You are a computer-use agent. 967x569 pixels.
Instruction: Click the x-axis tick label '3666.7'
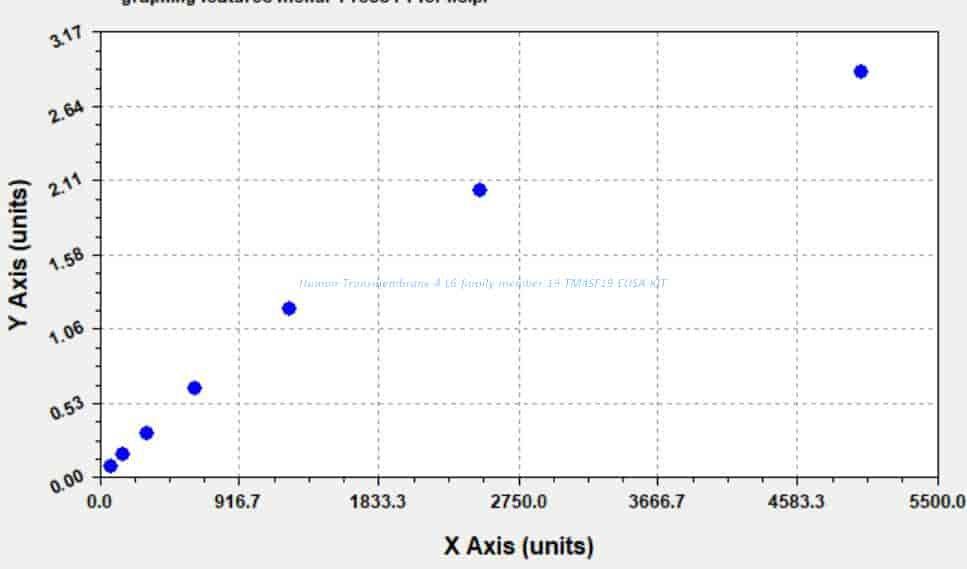click(x=657, y=502)
